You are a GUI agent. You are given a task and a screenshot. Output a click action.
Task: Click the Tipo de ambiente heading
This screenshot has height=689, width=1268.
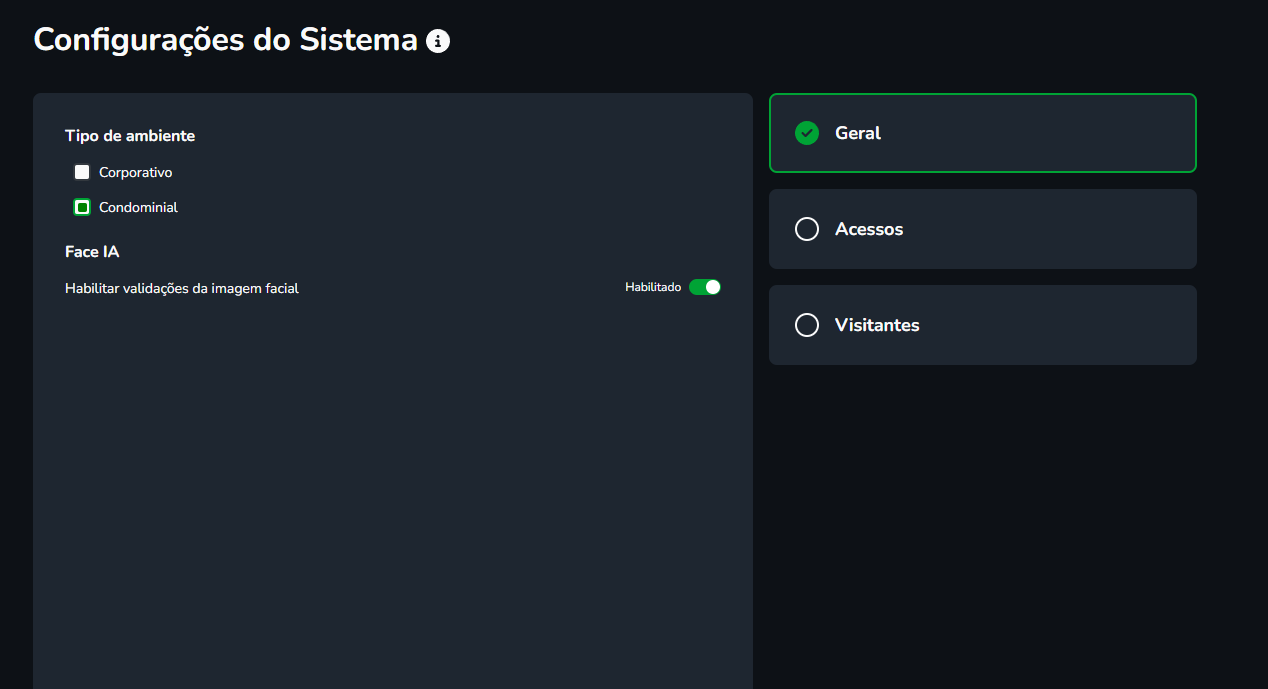coord(130,135)
